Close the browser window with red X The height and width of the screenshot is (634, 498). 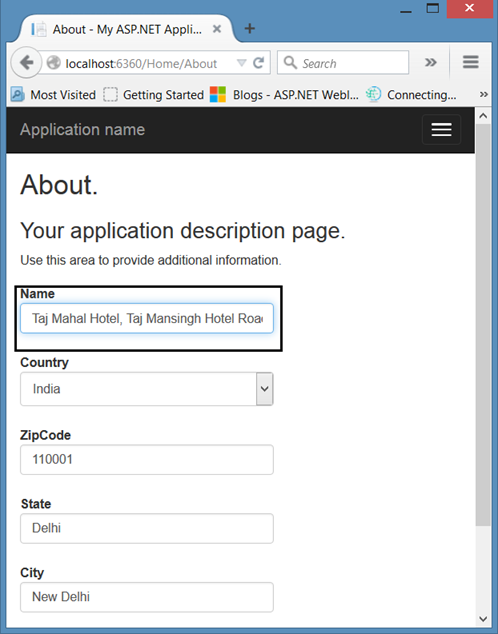click(x=469, y=8)
